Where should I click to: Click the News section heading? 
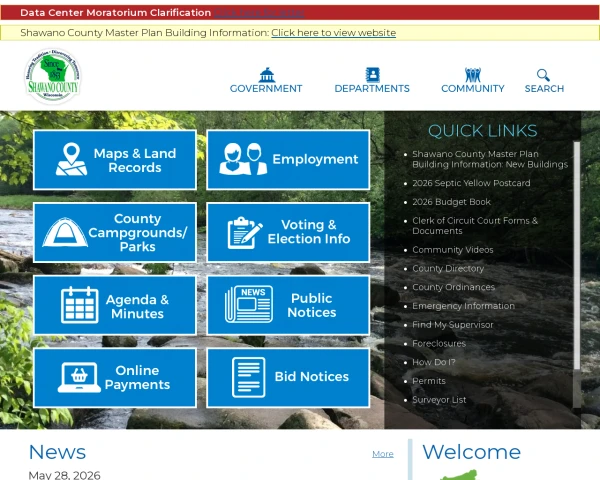(x=57, y=452)
